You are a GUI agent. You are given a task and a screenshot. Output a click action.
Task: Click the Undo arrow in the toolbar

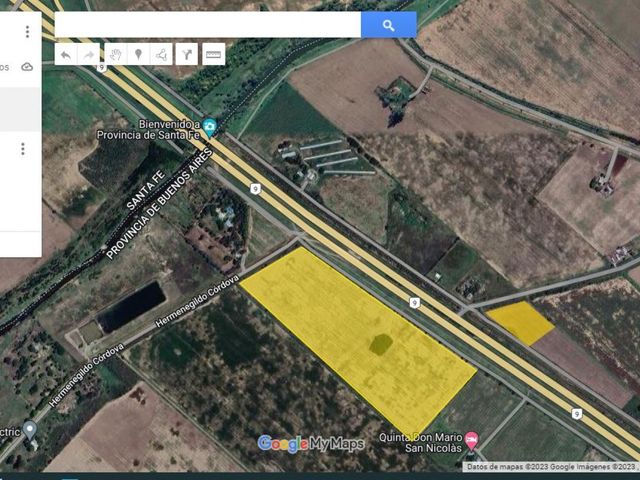click(66, 54)
